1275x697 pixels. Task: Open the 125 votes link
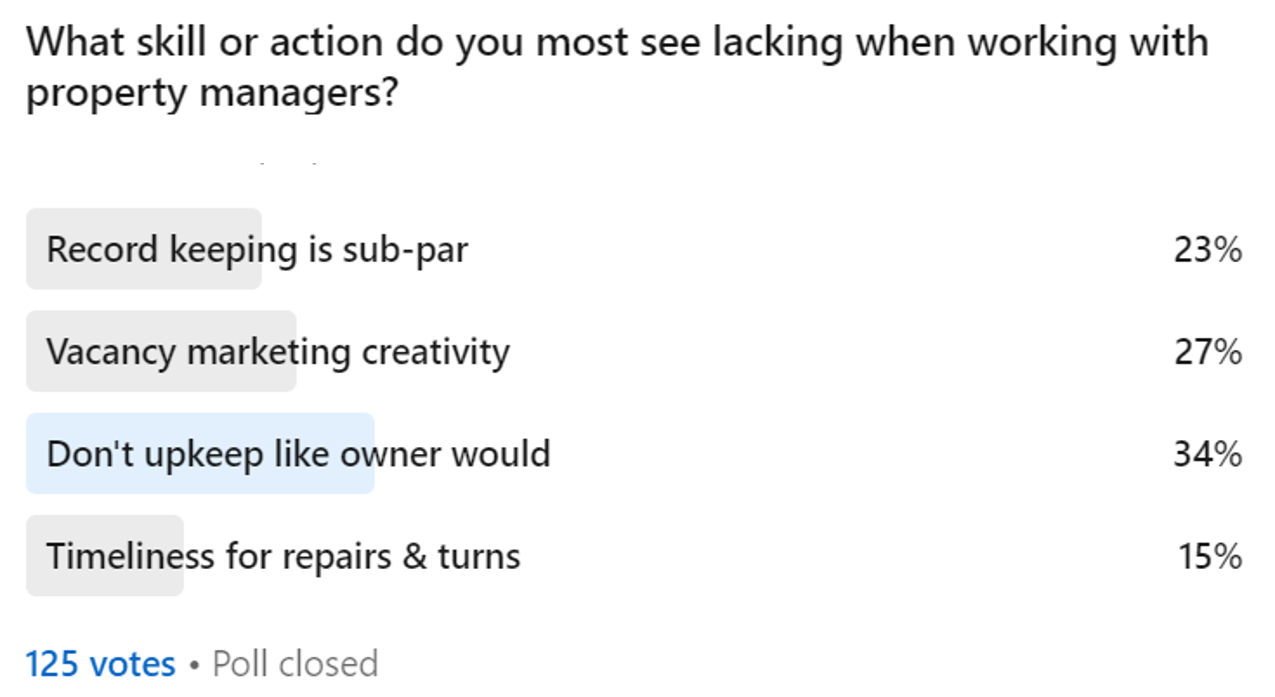pyautogui.click(x=100, y=664)
